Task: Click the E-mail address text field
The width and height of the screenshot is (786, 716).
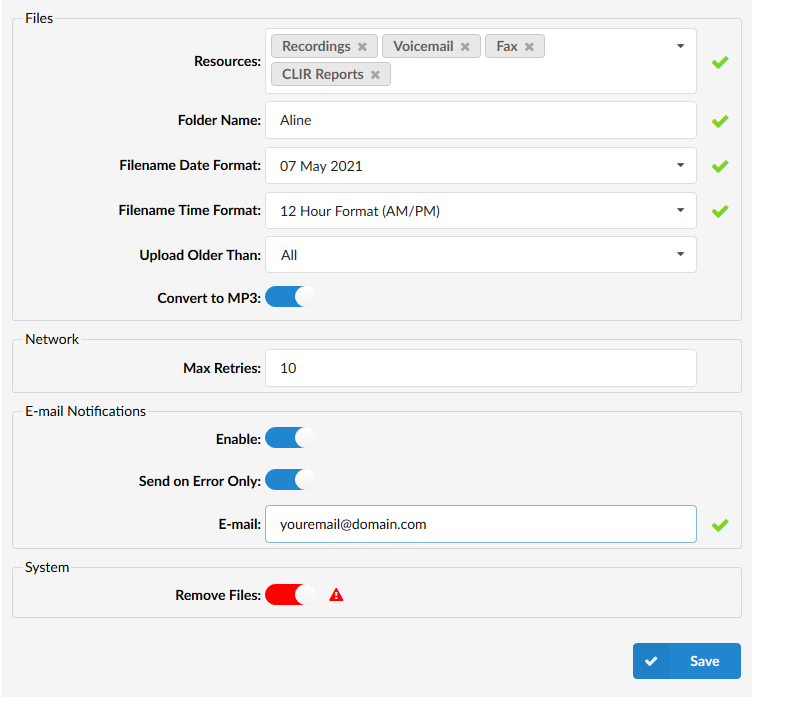Action: pos(480,524)
